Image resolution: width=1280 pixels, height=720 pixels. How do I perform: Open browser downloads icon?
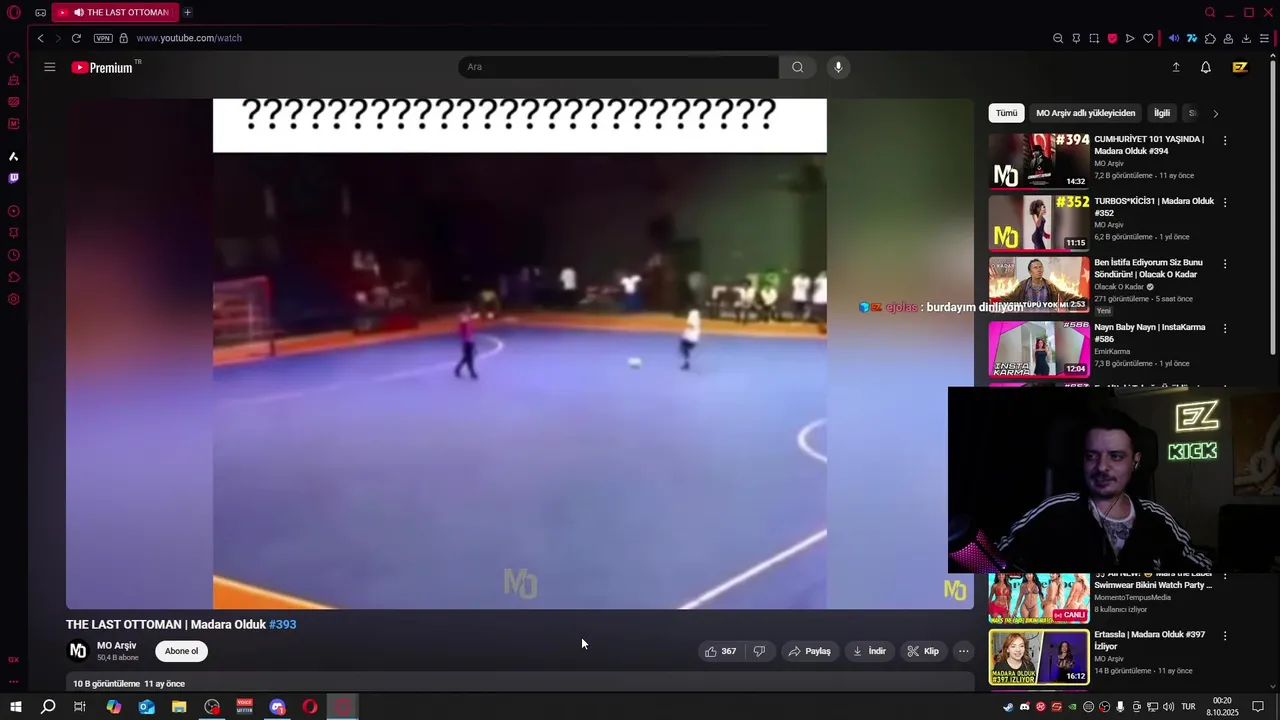click(x=1246, y=38)
